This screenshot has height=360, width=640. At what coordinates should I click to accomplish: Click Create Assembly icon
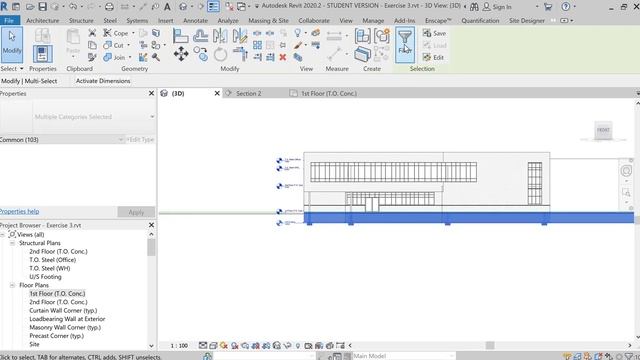tap(362, 36)
